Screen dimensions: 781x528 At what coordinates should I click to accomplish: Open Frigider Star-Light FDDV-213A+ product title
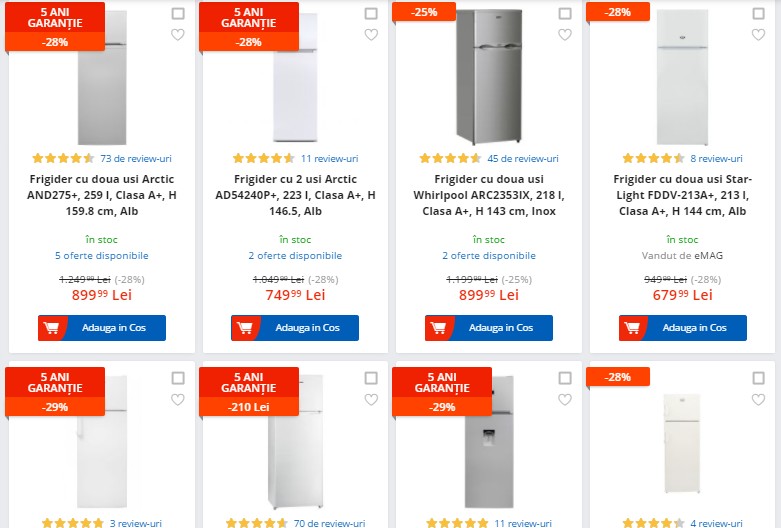[683, 195]
